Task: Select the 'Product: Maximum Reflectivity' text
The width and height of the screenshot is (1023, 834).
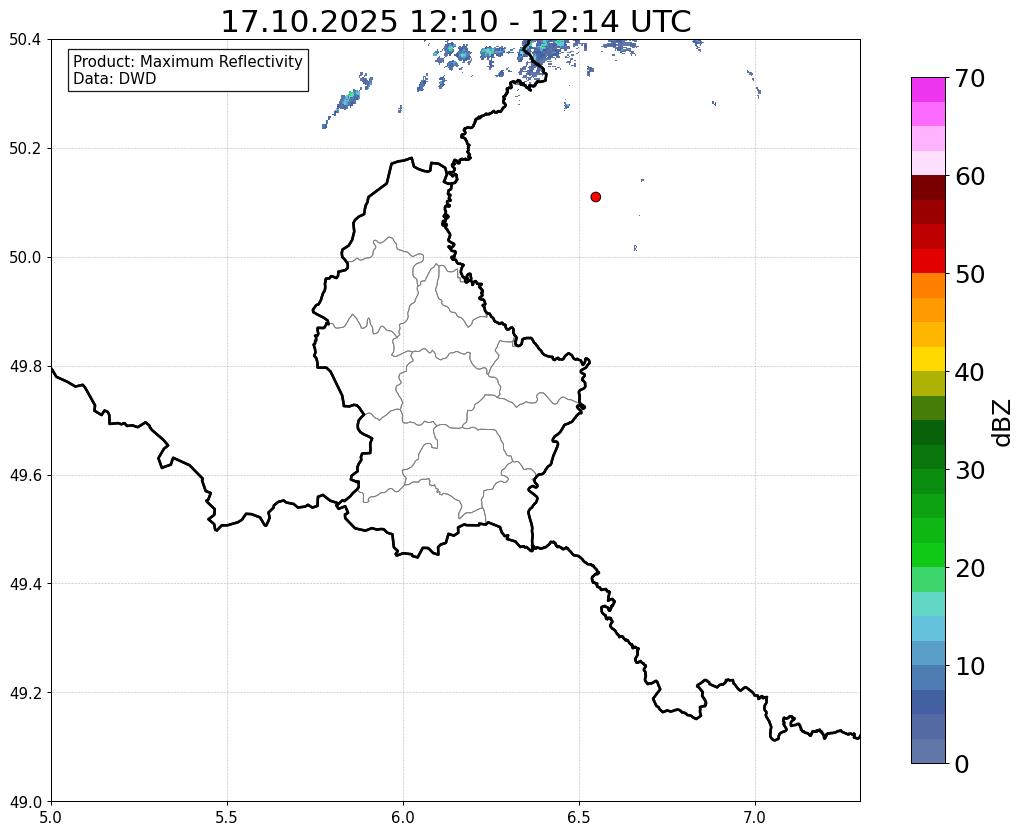Action: (188, 61)
